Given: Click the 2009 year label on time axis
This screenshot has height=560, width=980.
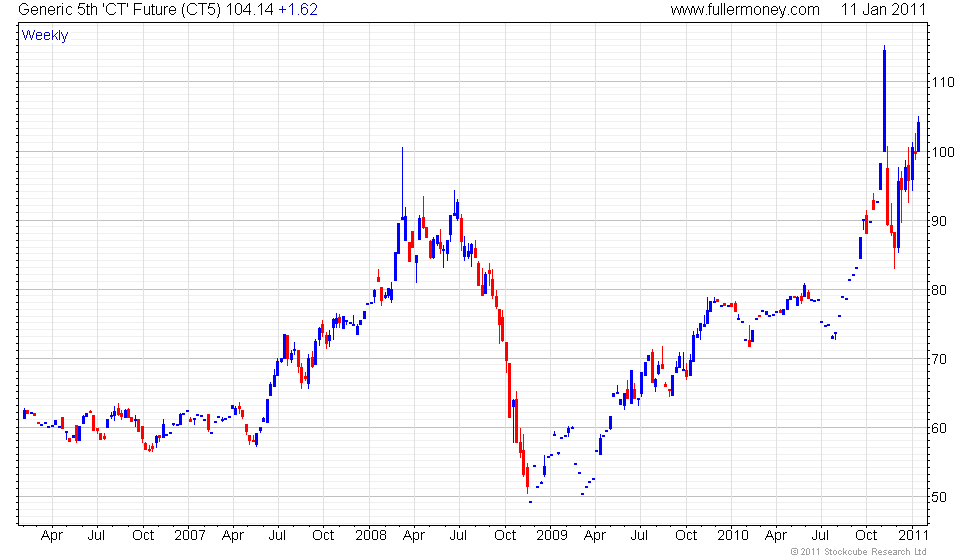Looking at the screenshot, I should coord(552,536).
